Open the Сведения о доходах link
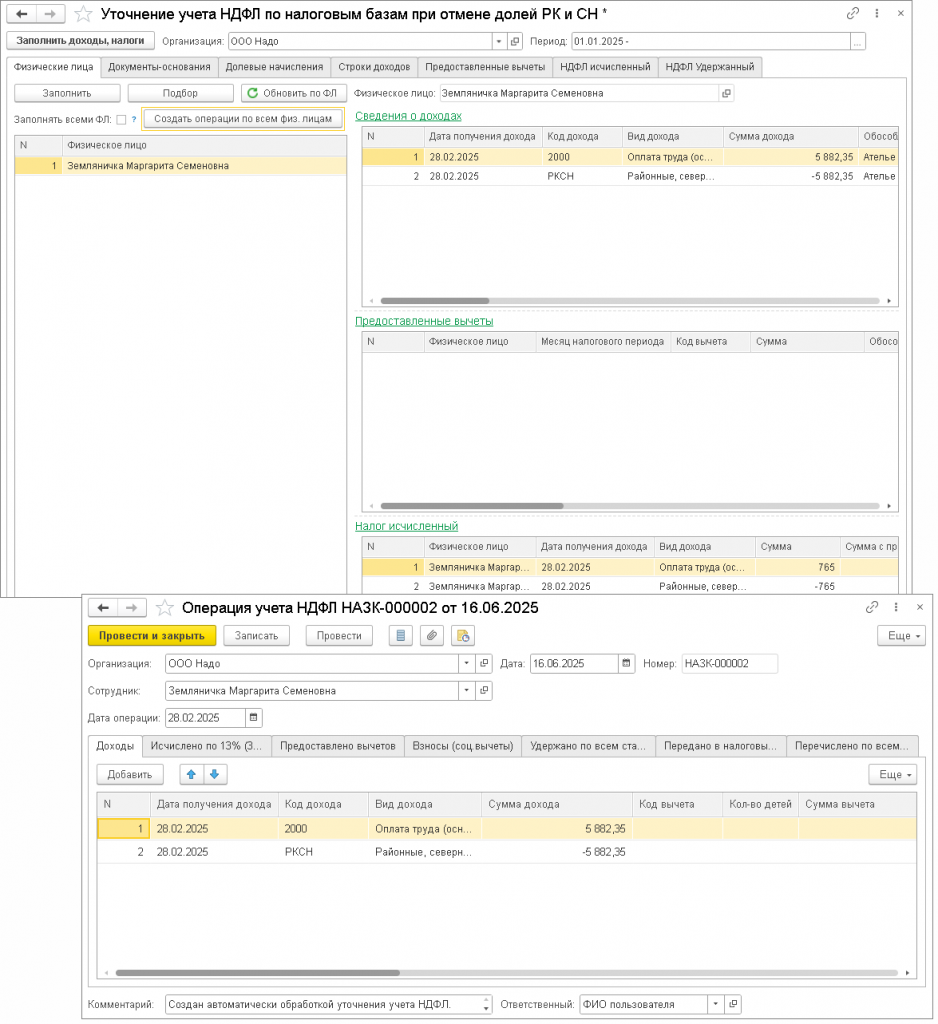 pyautogui.click(x=408, y=116)
